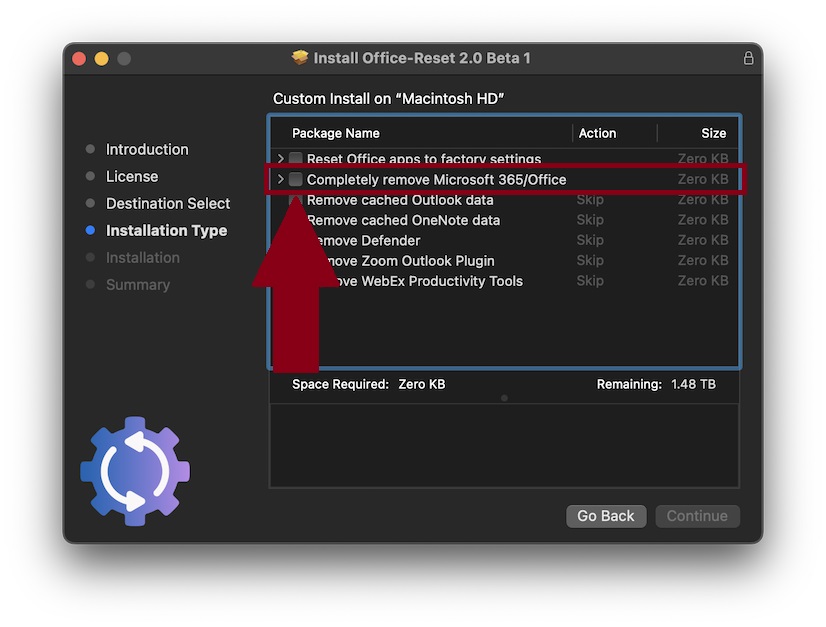Screen dimensions: 826x627
Task: Grab the splitter dot below Space Required
Action: tap(504, 398)
